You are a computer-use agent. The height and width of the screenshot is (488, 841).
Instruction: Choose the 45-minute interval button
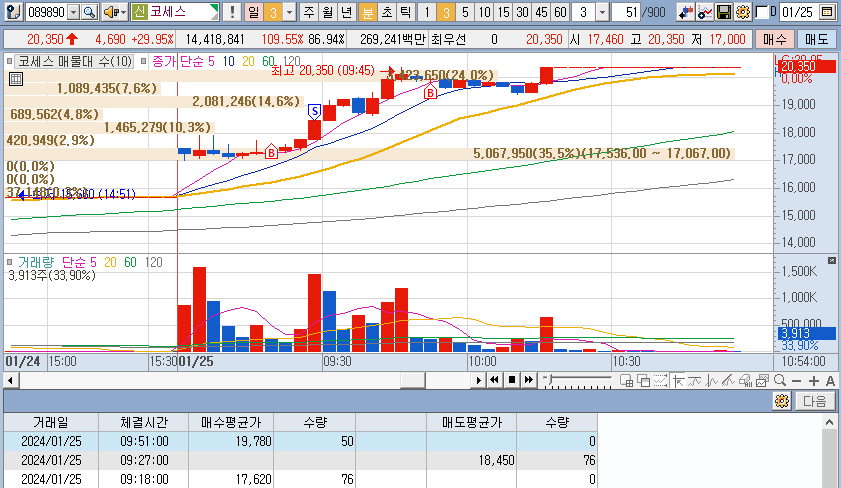[542, 12]
